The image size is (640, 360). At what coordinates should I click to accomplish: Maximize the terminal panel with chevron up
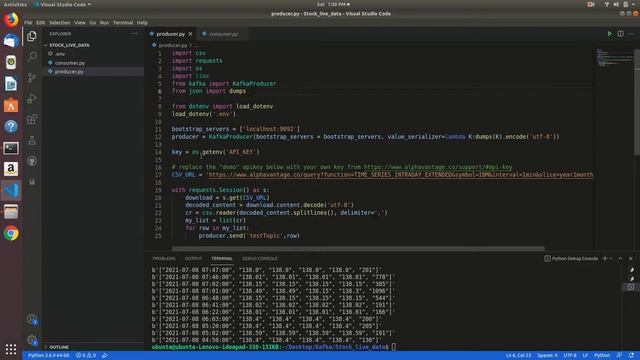tap(620, 258)
